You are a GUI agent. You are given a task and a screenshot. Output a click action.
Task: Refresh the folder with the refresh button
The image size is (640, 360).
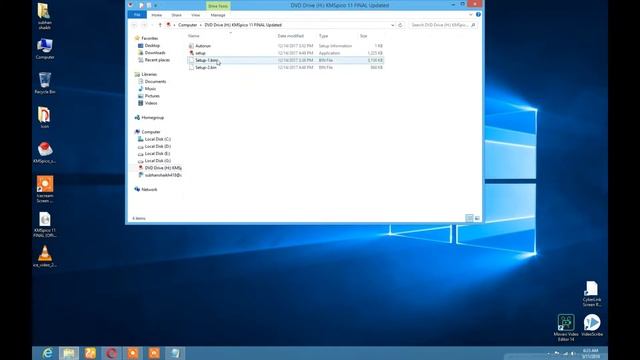click(x=400, y=25)
